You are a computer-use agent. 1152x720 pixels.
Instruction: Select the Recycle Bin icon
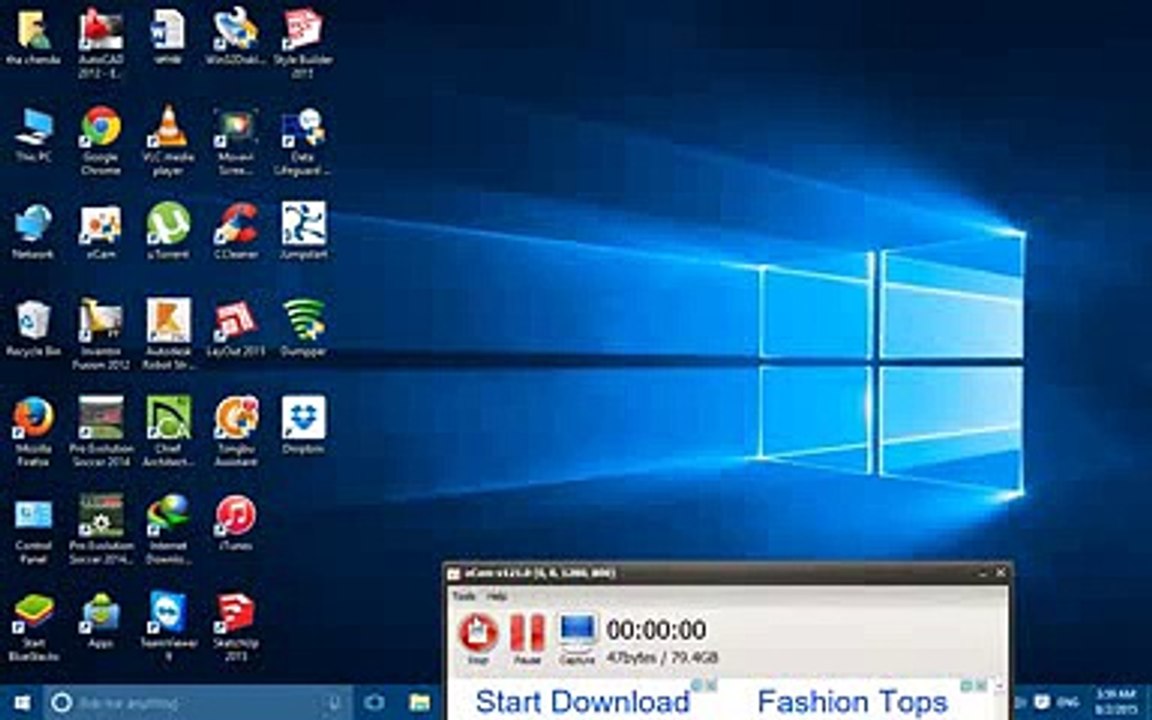[x=33, y=328]
